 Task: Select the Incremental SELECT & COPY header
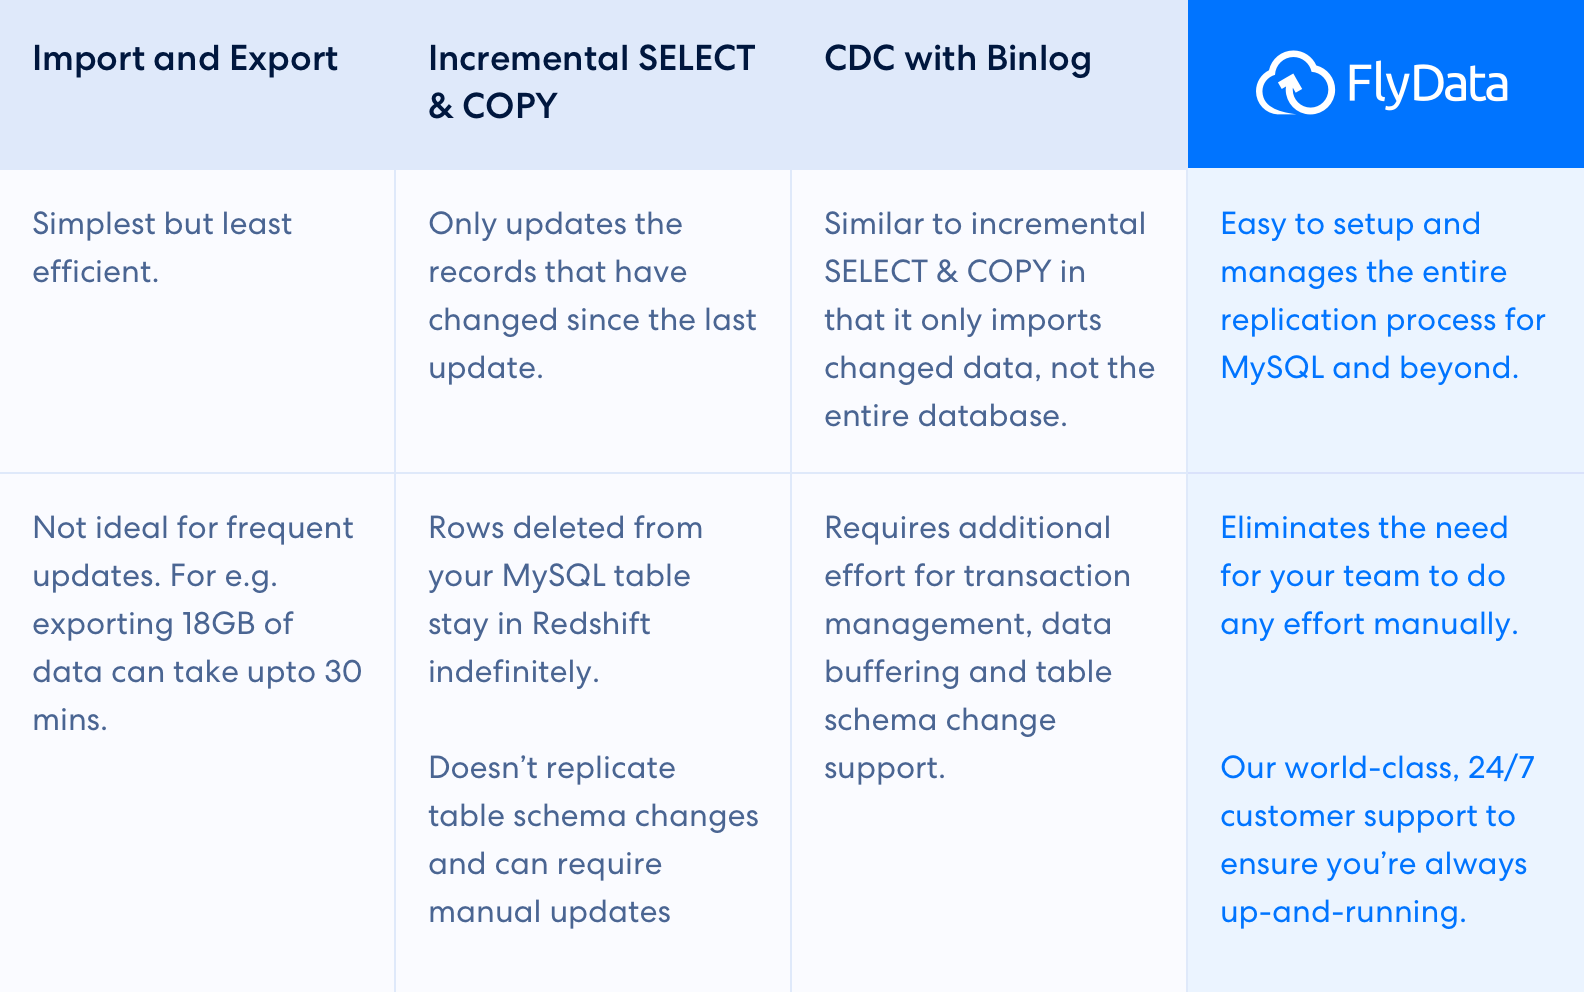point(591,82)
